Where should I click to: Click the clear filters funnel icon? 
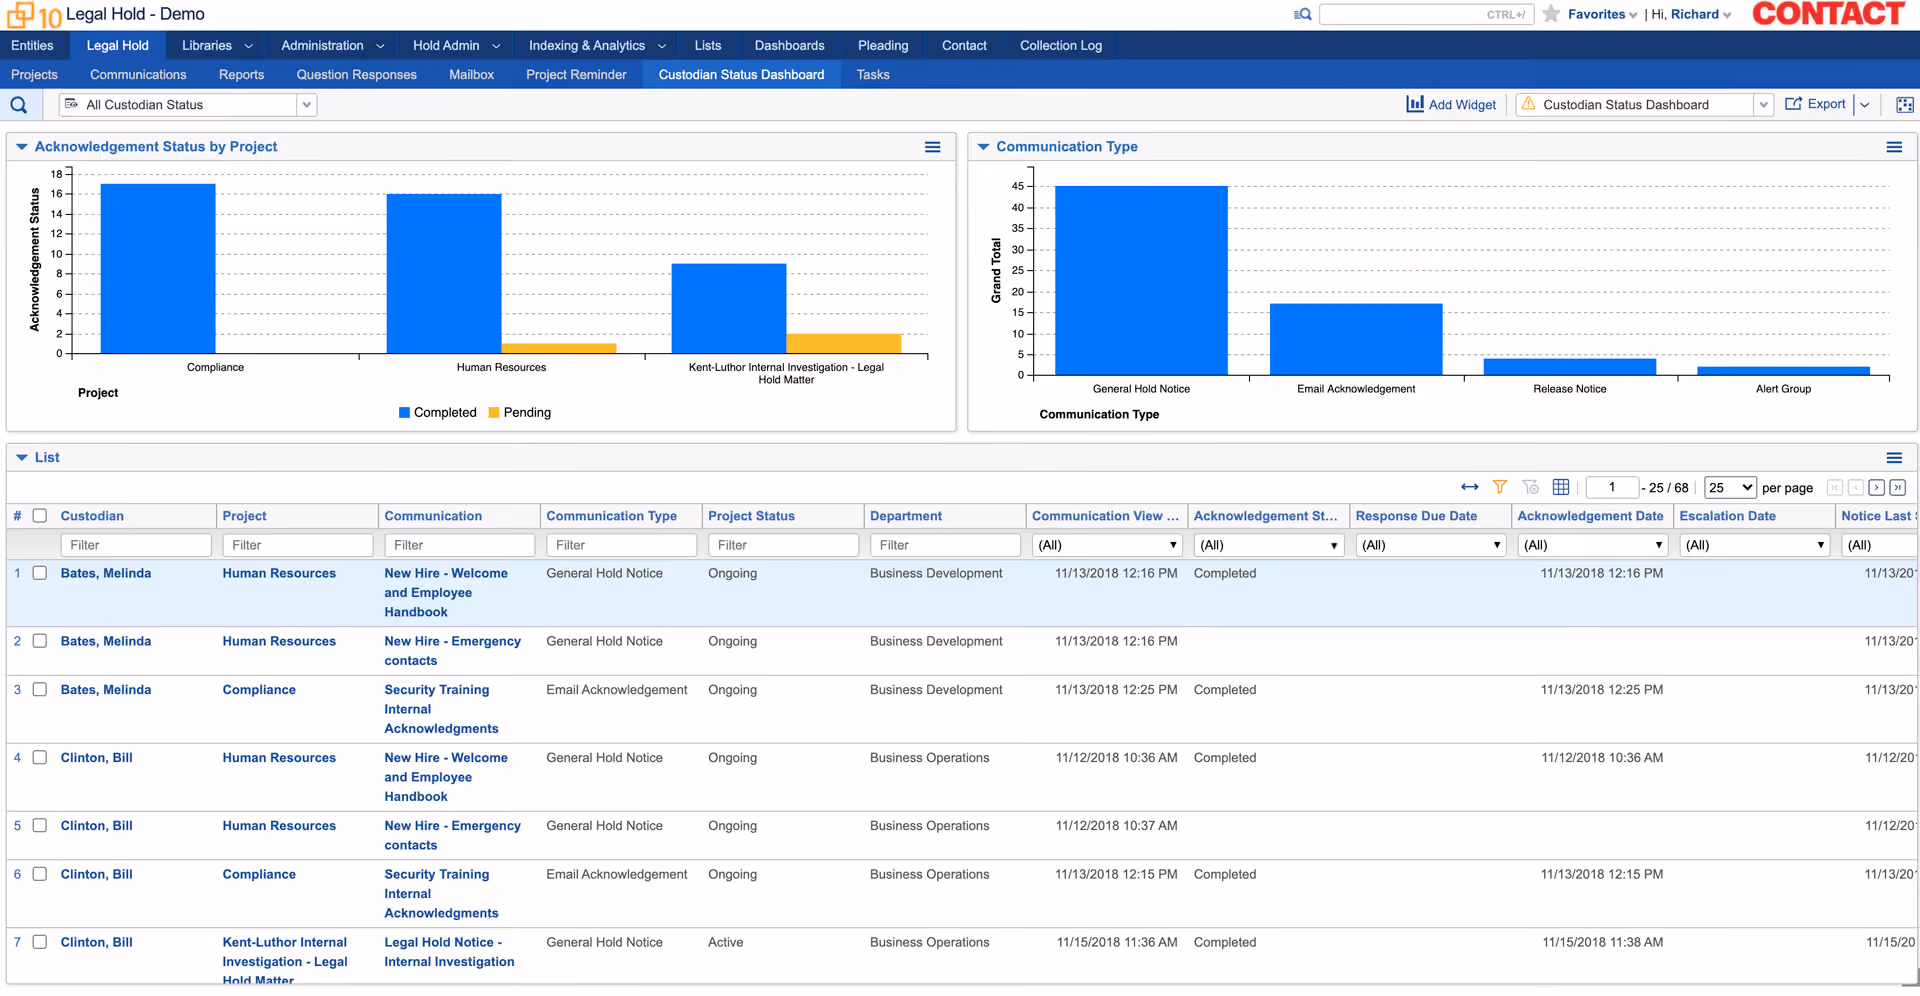point(1530,487)
